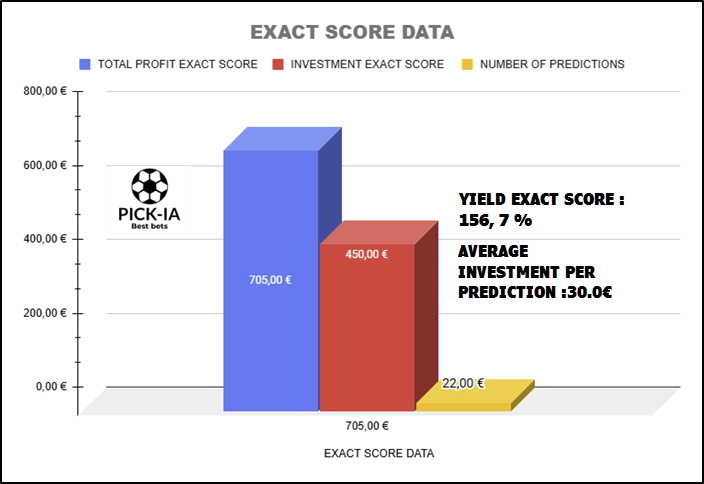Image resolution: width=704 pixels, height=484 pixels.
Task: Click the TOTAL PROFIT EXACT SCORE legend label
Action: pyautogui.click(x=178, y=64)
